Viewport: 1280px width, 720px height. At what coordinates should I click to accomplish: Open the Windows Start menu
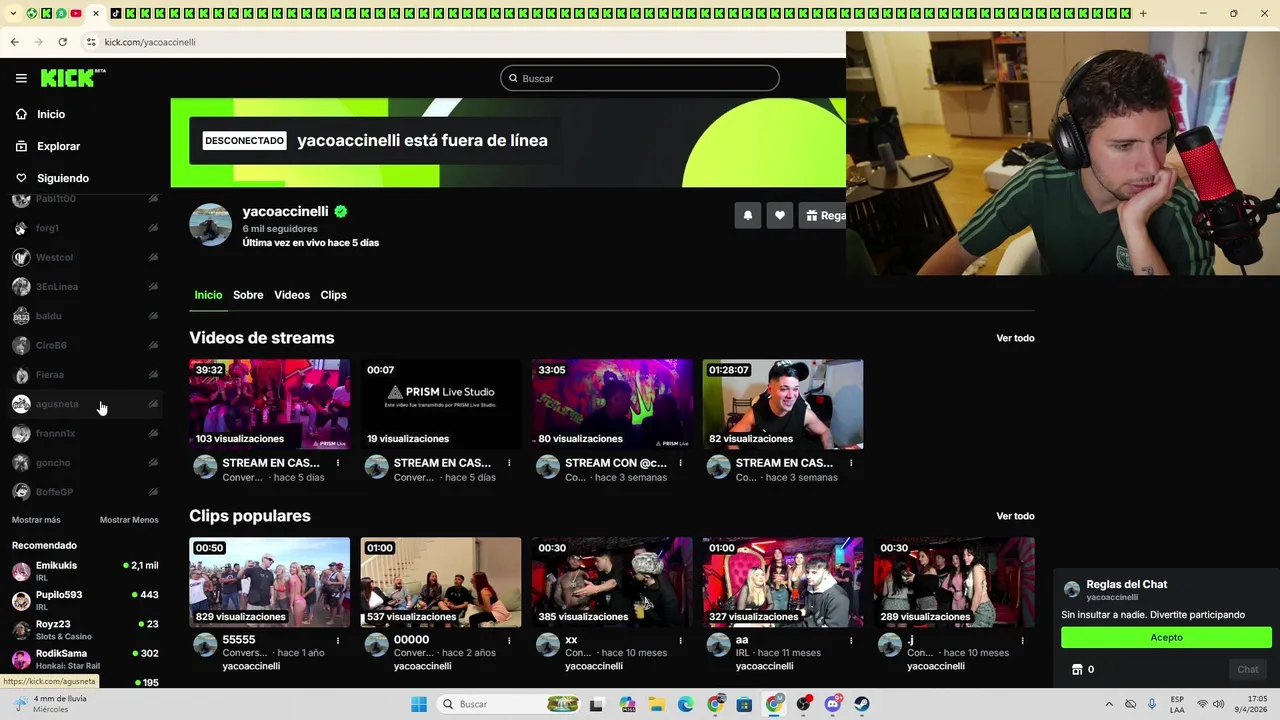(419, 704)
